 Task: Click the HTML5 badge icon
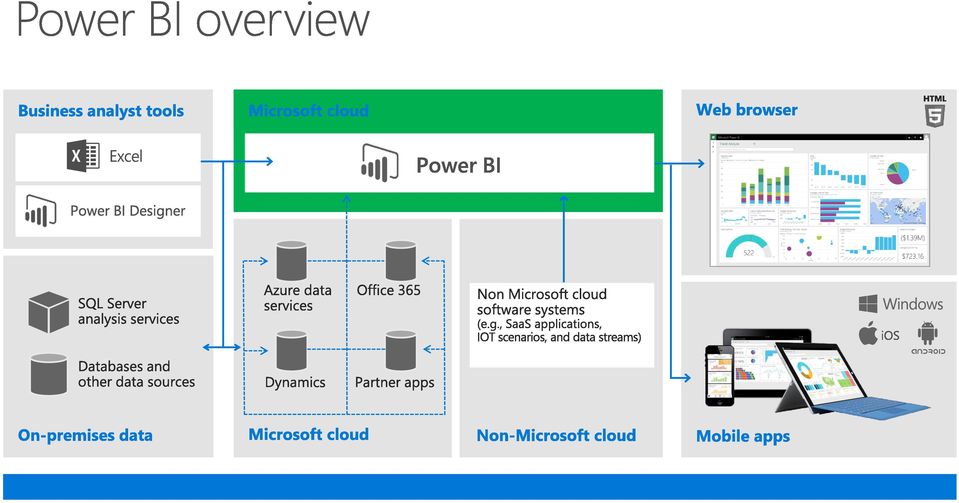935,111
